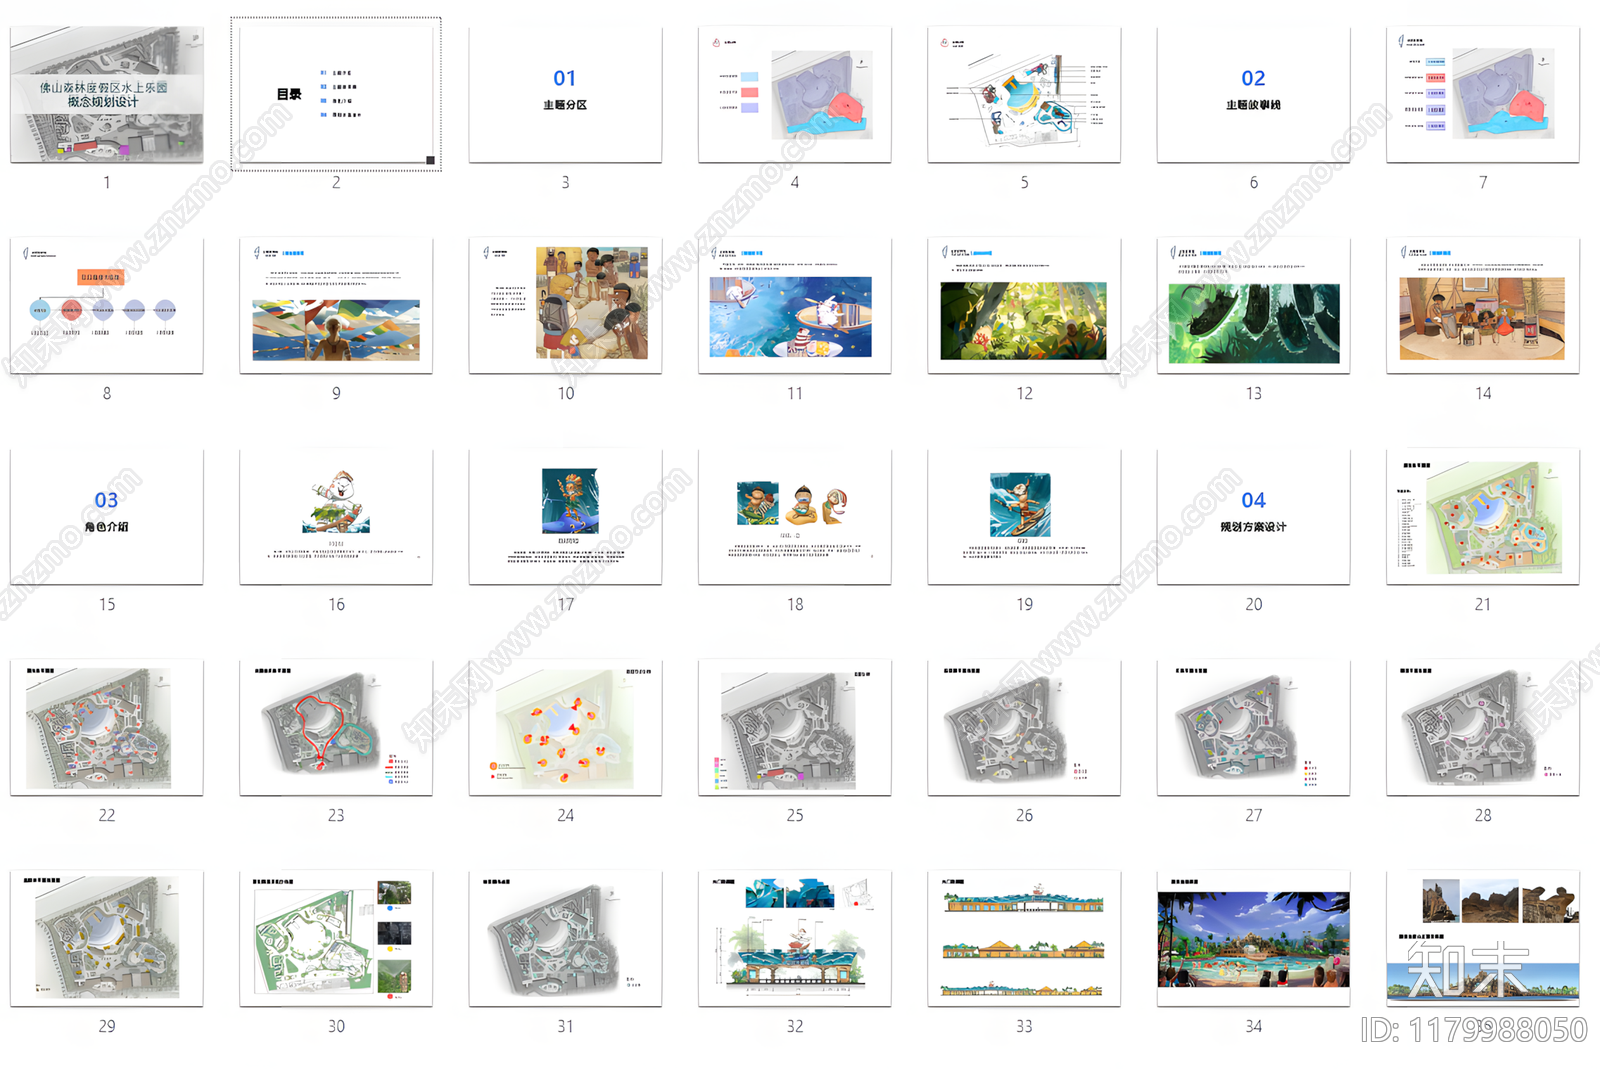Select slide 31 cyan waterway plan
Screen dimensions: 1600x1069
click(565, 938)
